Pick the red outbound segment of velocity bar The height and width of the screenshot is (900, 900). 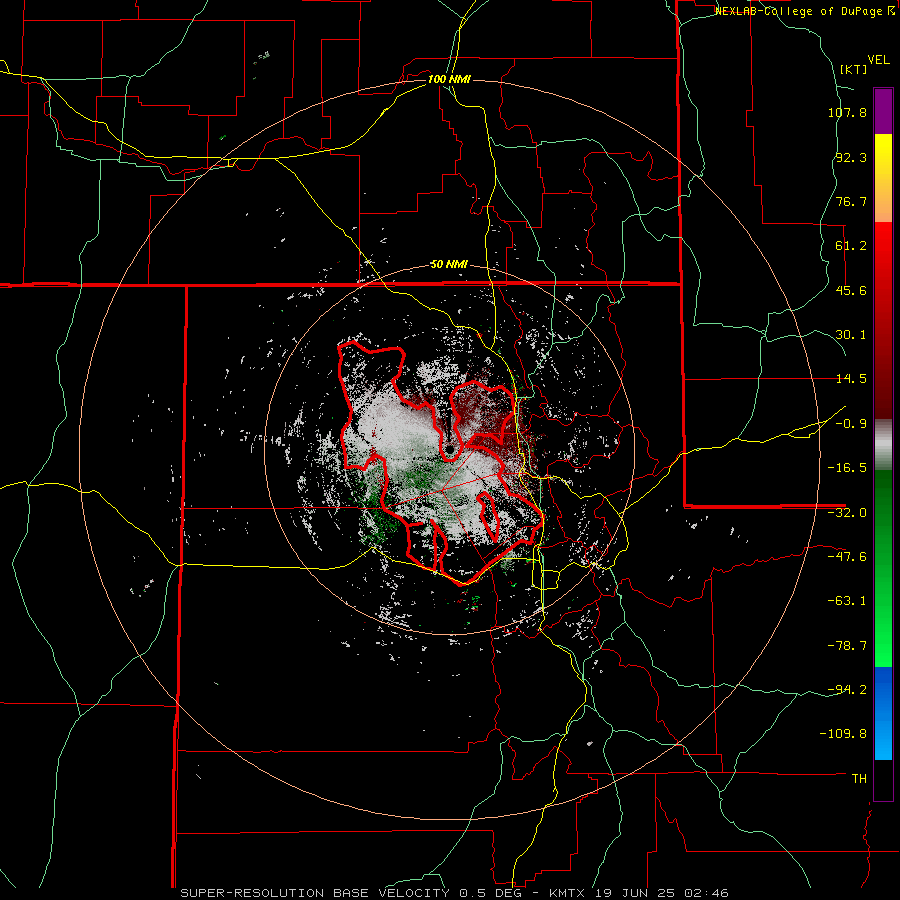click(883, 320)
